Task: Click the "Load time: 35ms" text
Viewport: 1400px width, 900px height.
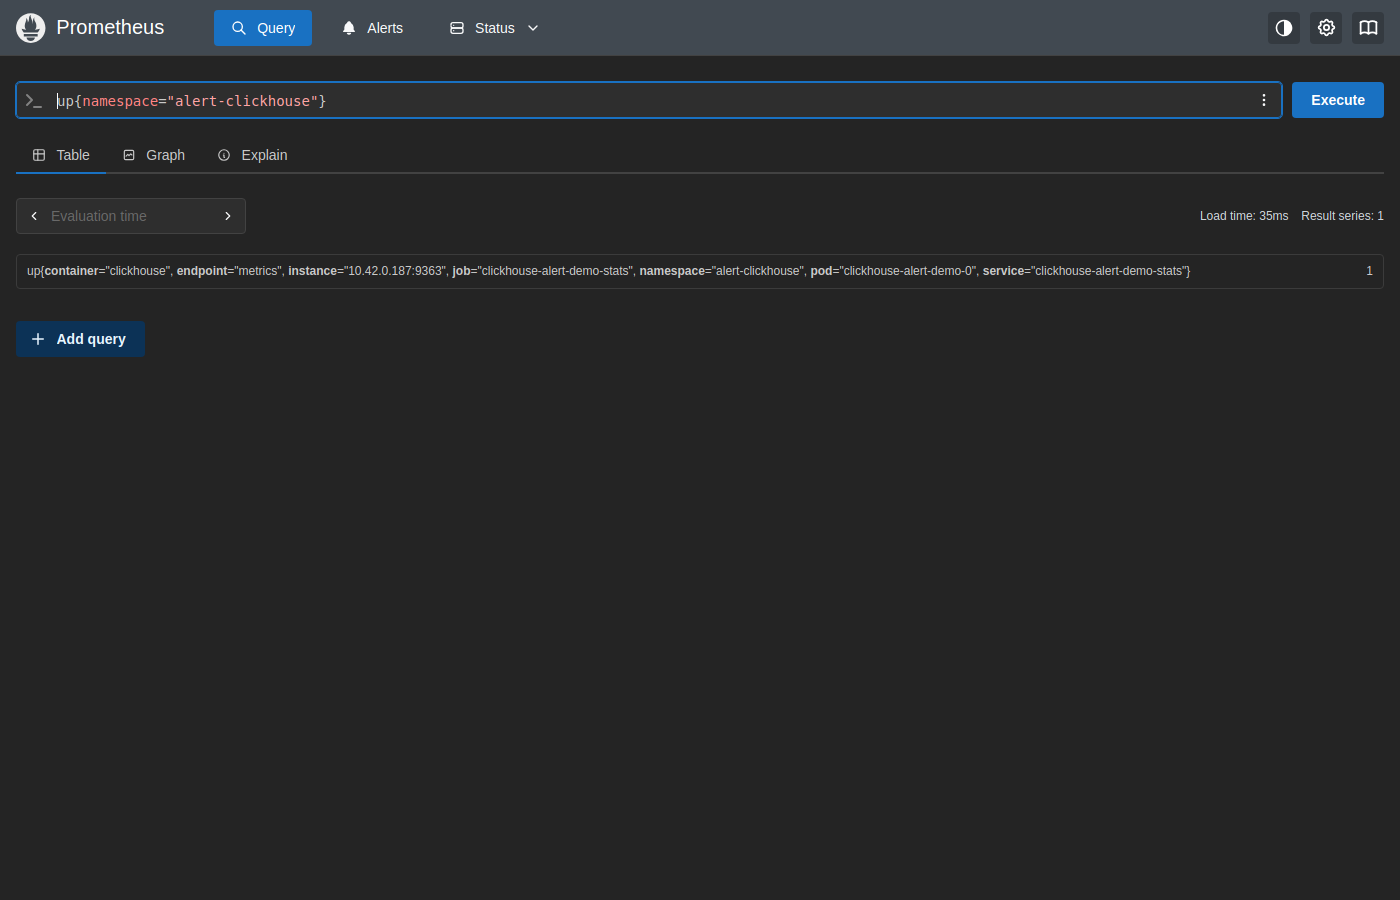Action: pyautogui.click(x=1244, y=216)
